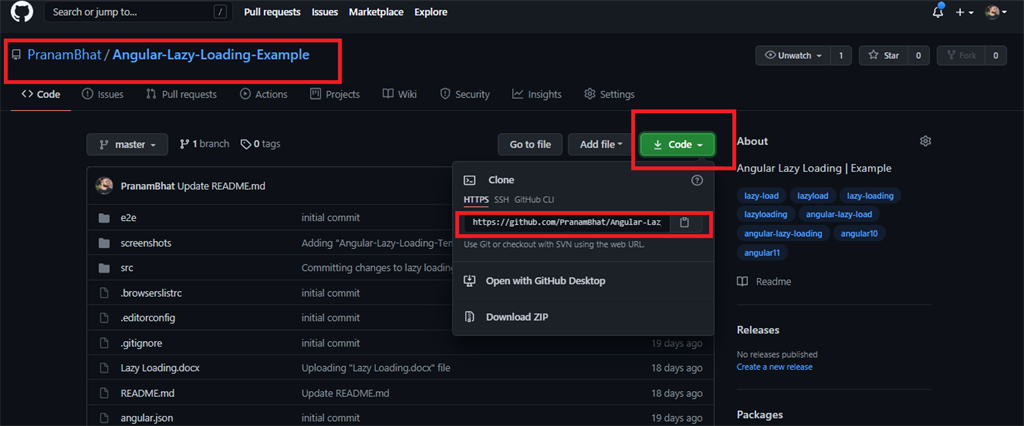The height and width of the screenshot is (426, 1024).
Task: Select the GitHub CLI clone tab
Action: click(534, 199)
